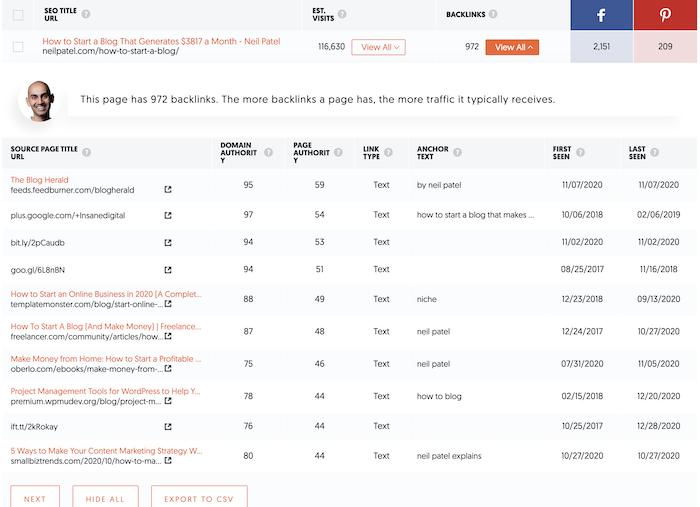Open How to Start a Blog That Generates $3817 link

click(x=161, y=41)
